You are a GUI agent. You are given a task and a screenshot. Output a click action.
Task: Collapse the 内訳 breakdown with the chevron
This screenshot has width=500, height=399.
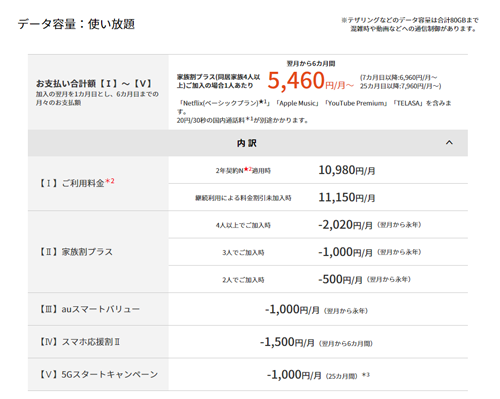pos(449,143)
